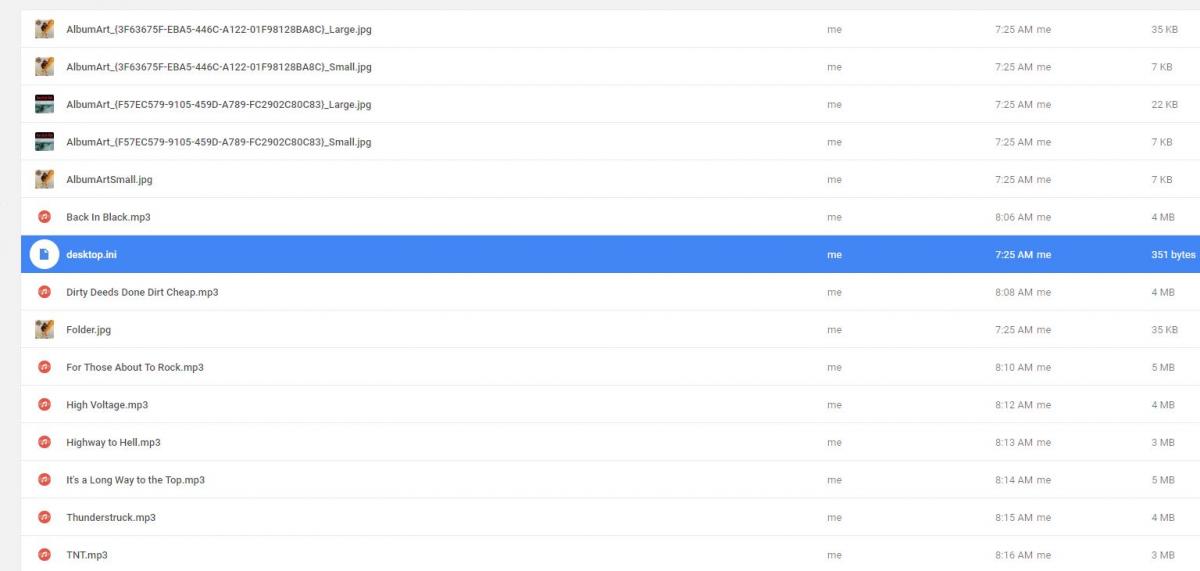
Task: Select file AlbumArt_{F57EC579-9105-459D-A789-FC2902C80C83}_Small.jpg
Action: coord(219,142)
